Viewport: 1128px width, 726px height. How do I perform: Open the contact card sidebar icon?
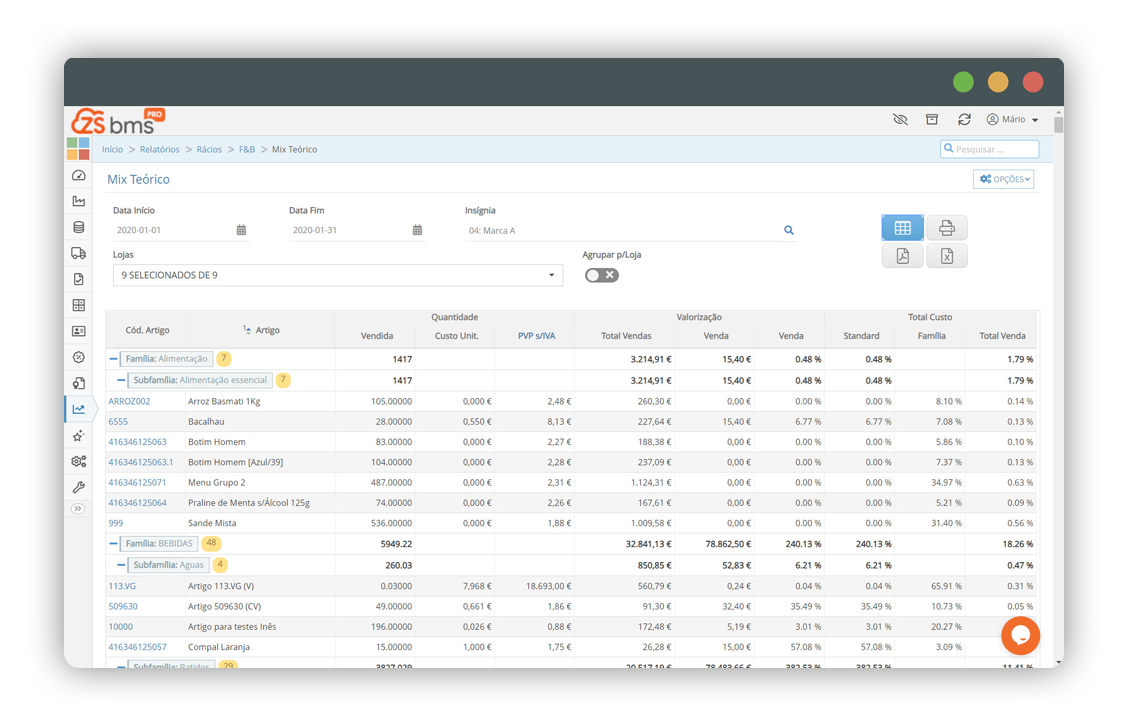click(79, 331)
